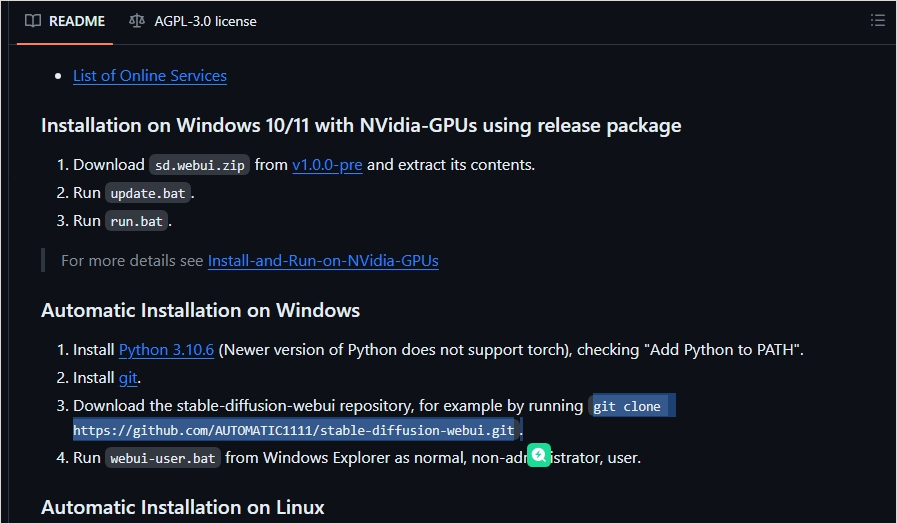Click the update.bat code text

tap(148, 193)
